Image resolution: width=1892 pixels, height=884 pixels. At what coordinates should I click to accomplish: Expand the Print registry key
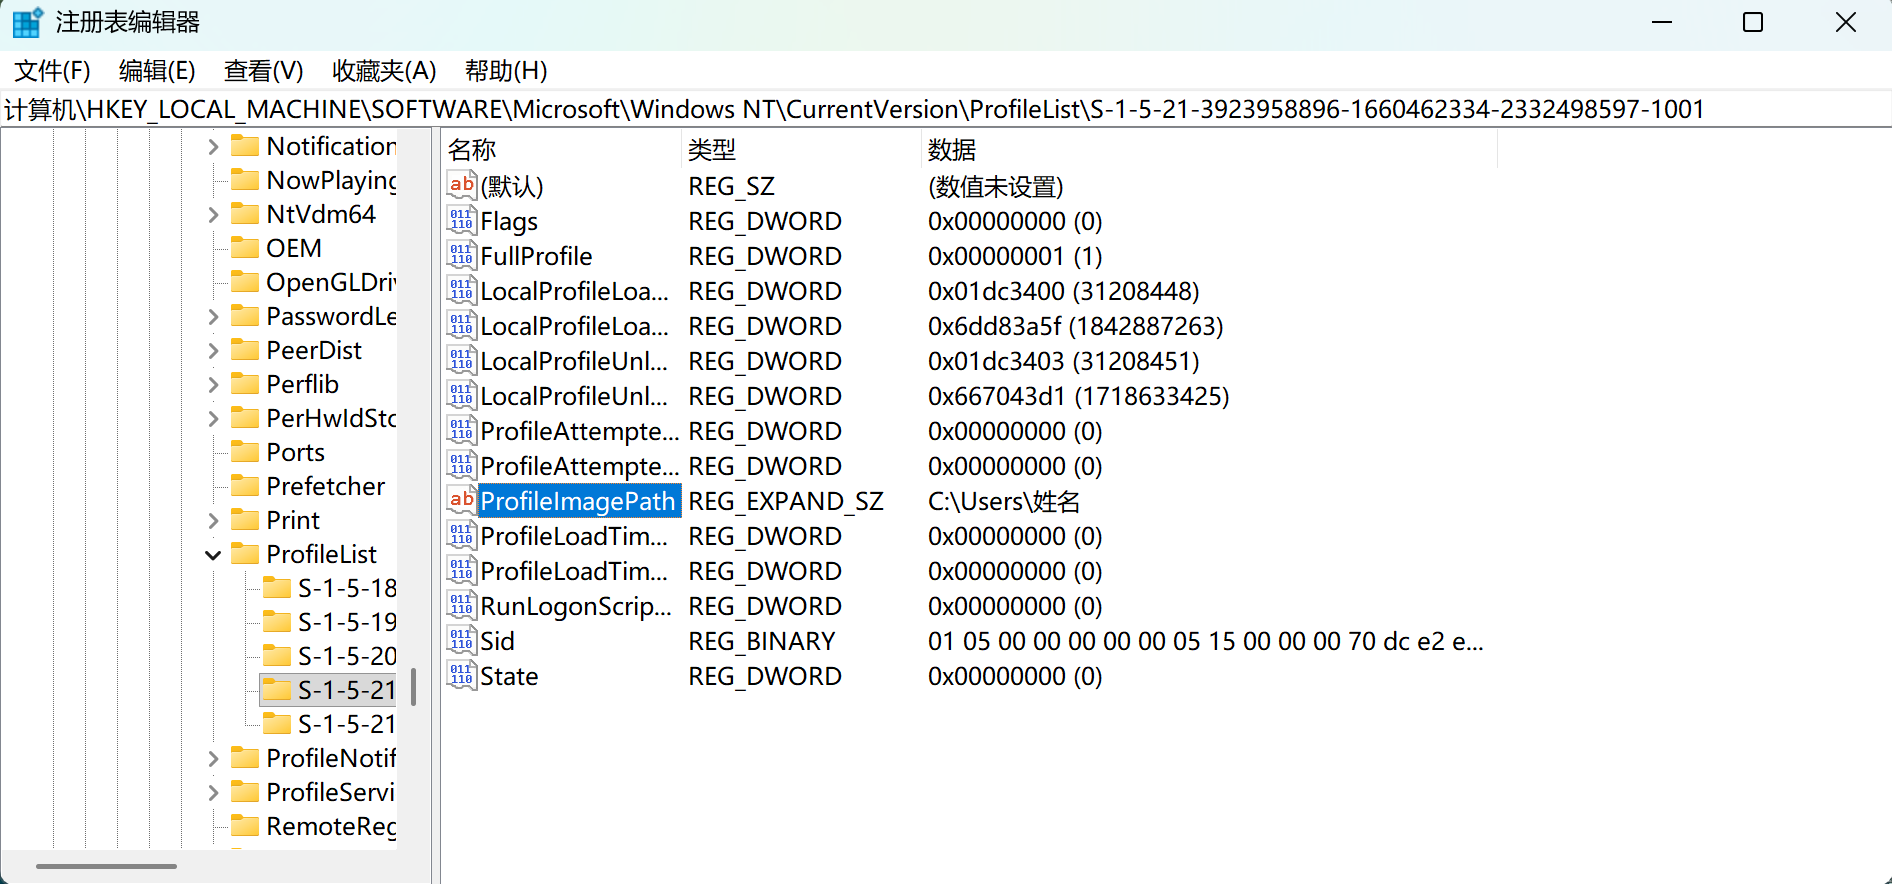click(213, 521)
